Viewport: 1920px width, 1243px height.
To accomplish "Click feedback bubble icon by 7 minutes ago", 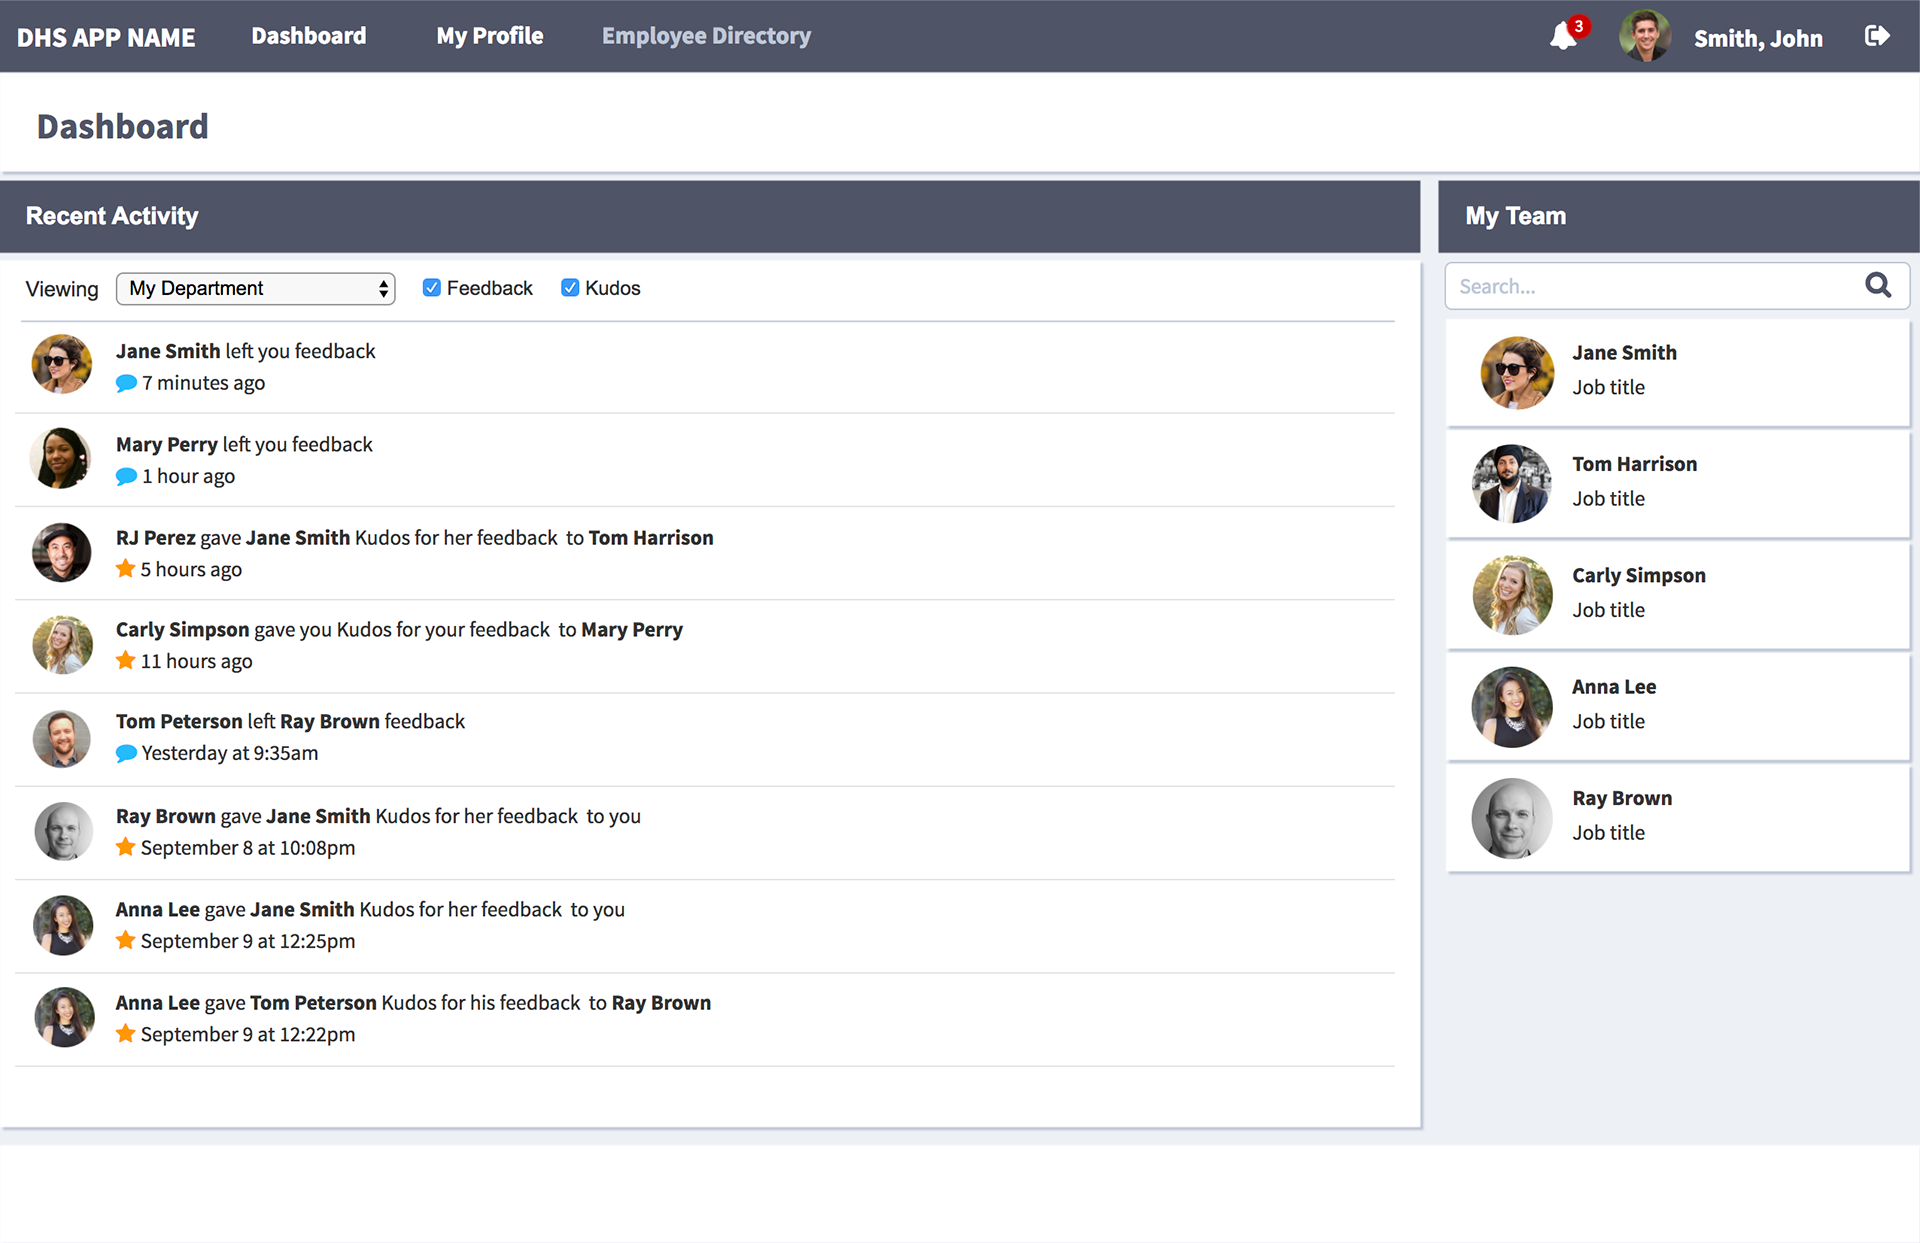I will click(x=126, y=383).
